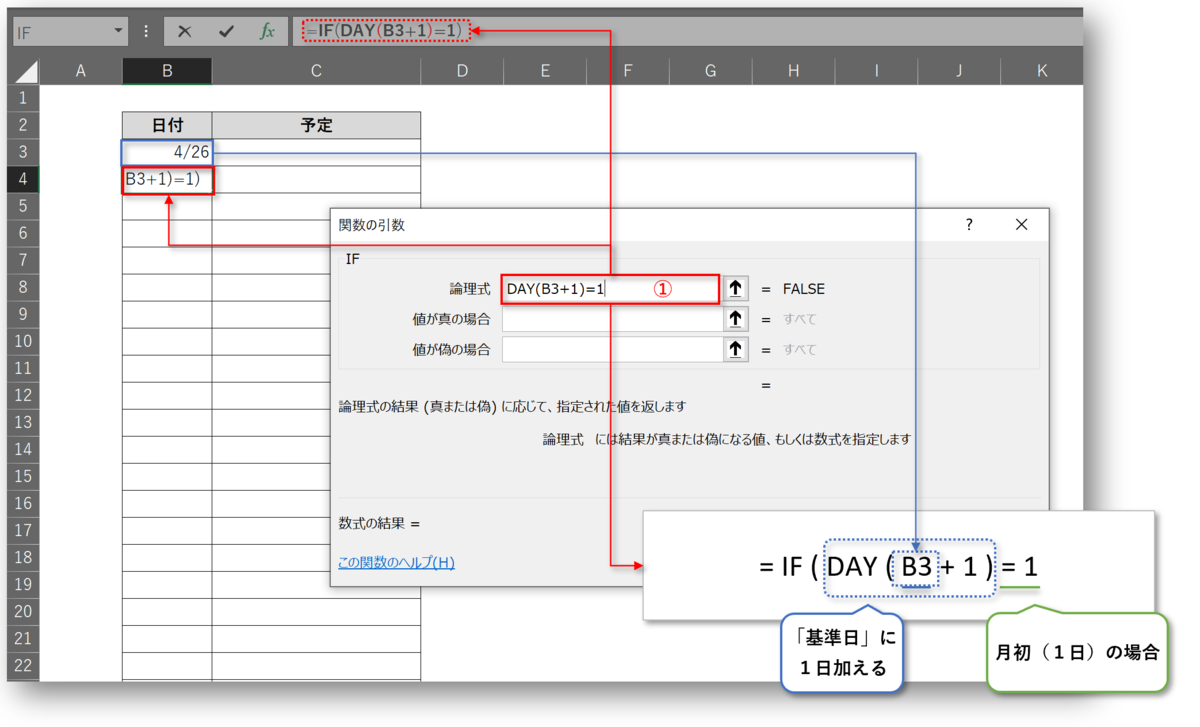Collapse dialog using the 論理式 range selector arrow
Image resolution: width=1200 pixels, height=727 pixels.
pyautogui.click(x=735, y=289)
